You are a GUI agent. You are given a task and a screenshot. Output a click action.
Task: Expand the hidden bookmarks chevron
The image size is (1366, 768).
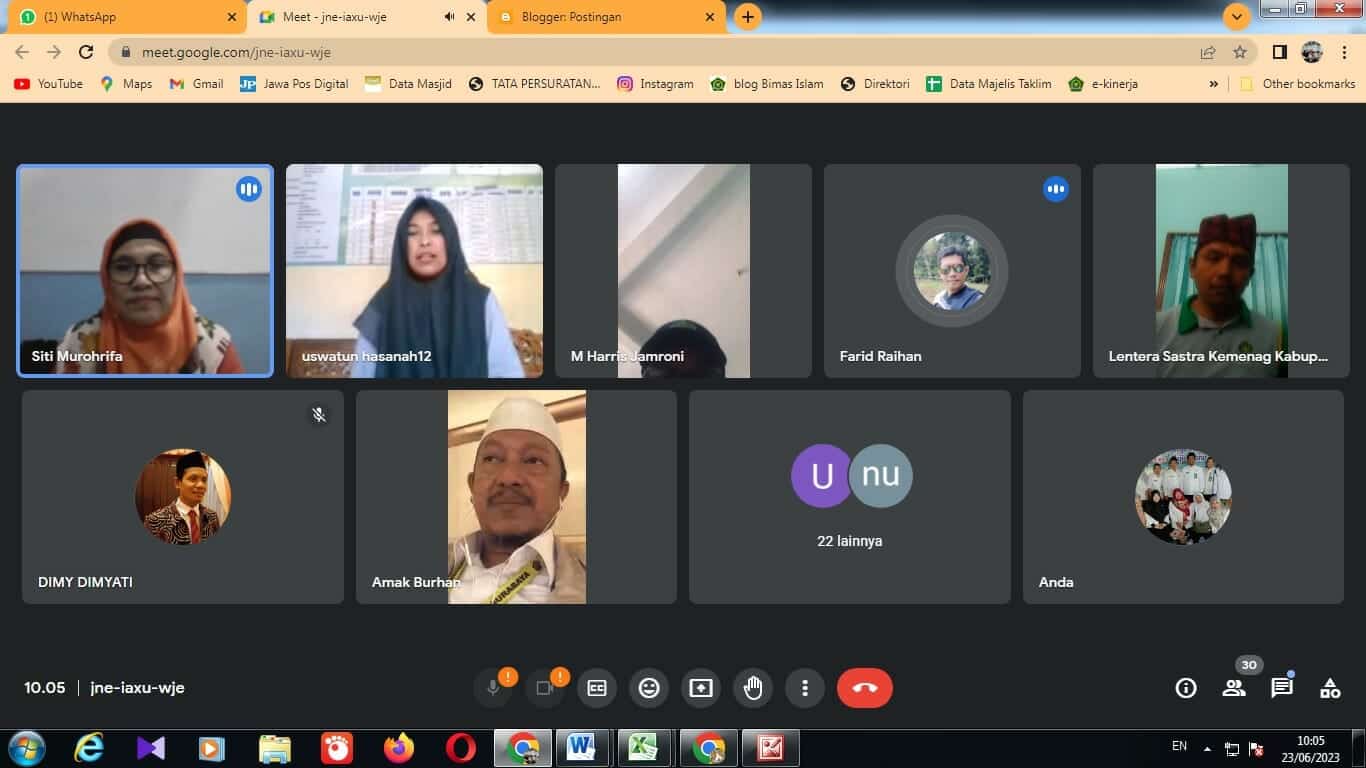click(x=1213, y=84)
